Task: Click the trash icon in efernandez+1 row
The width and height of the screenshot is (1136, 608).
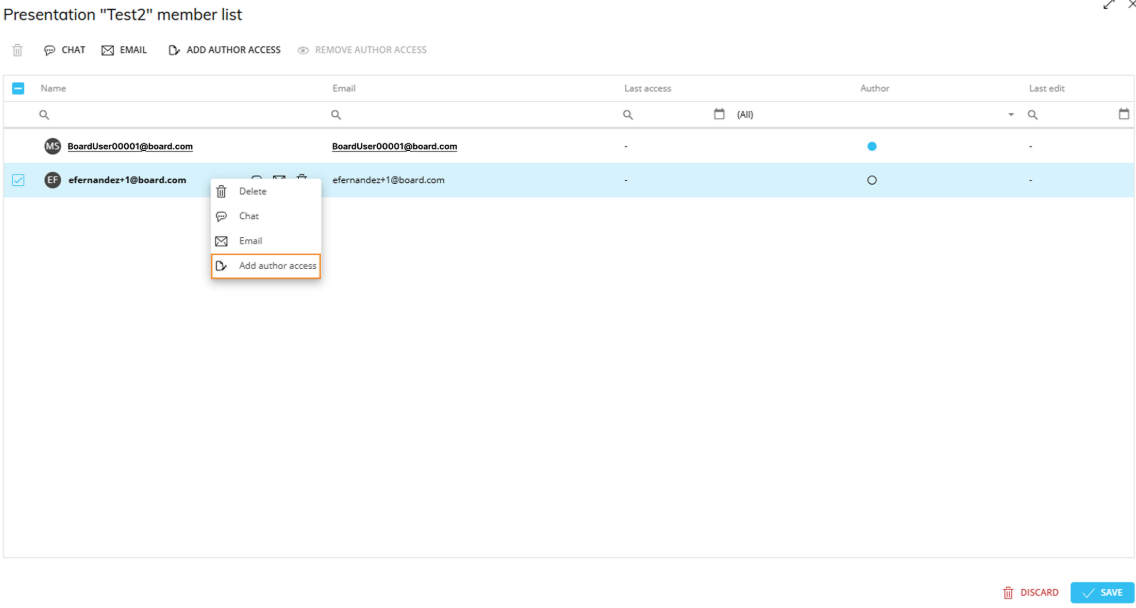Action: point(302,177)
